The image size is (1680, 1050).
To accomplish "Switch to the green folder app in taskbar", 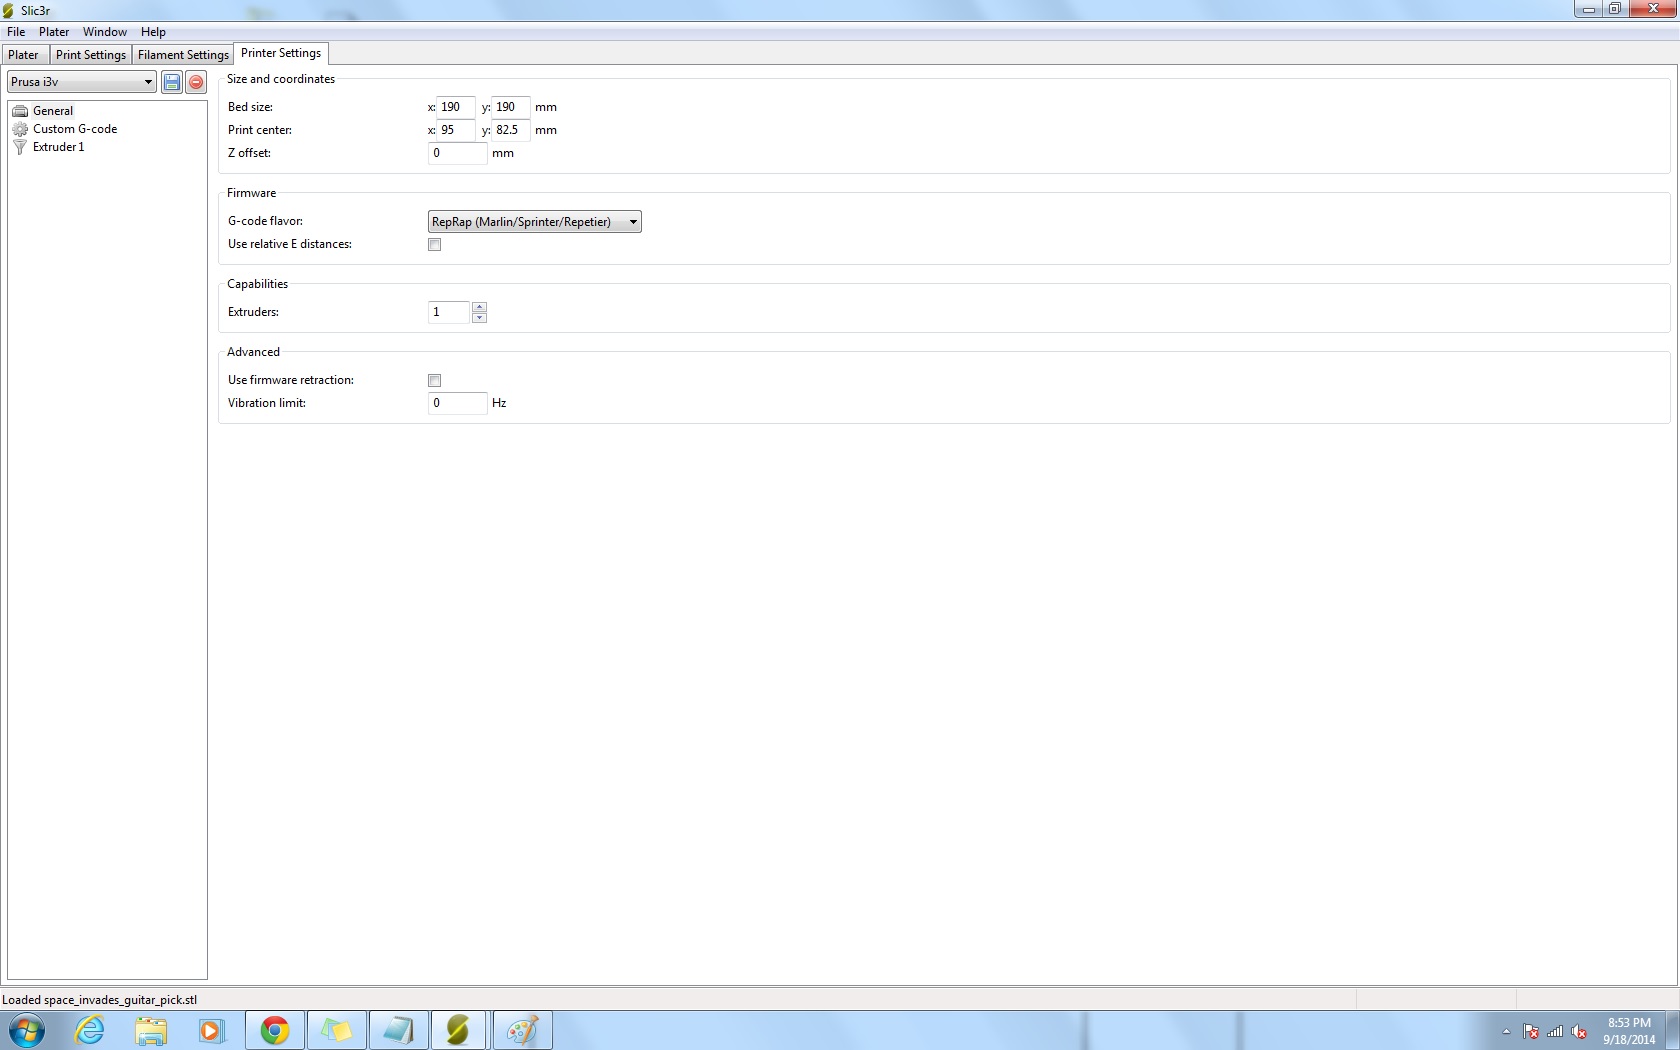I will point(337,1030).
